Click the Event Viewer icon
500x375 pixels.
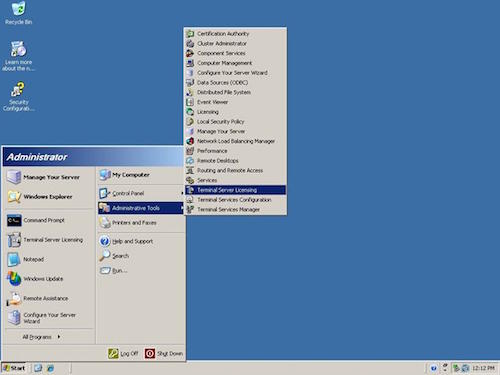(x=190, y=102)
